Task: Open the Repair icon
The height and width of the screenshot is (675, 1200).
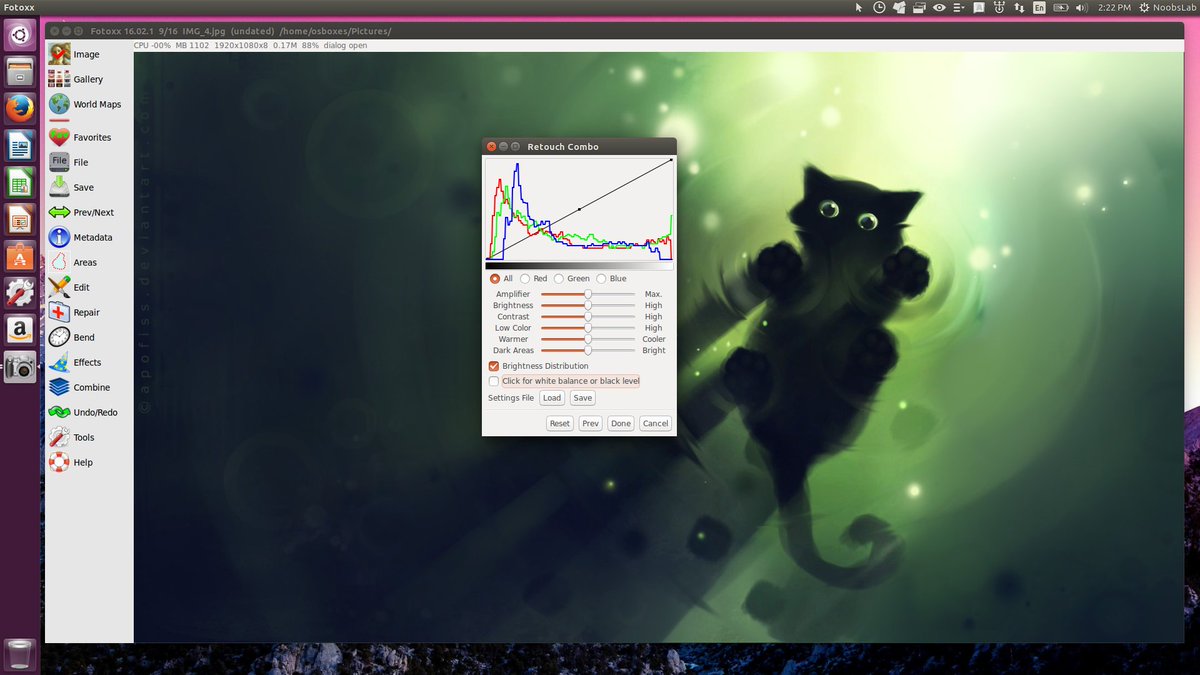Action: pyautogui.click(x=59, y=312)
